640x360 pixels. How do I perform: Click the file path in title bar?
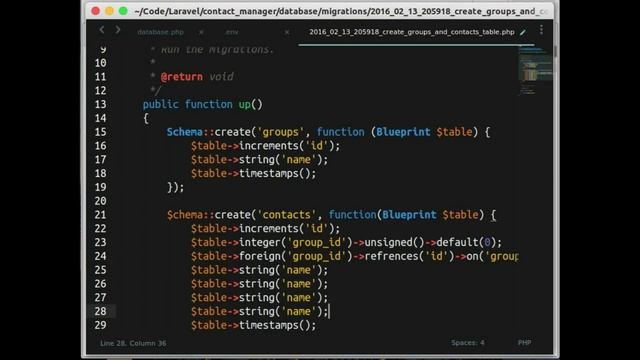pos(341,11)
